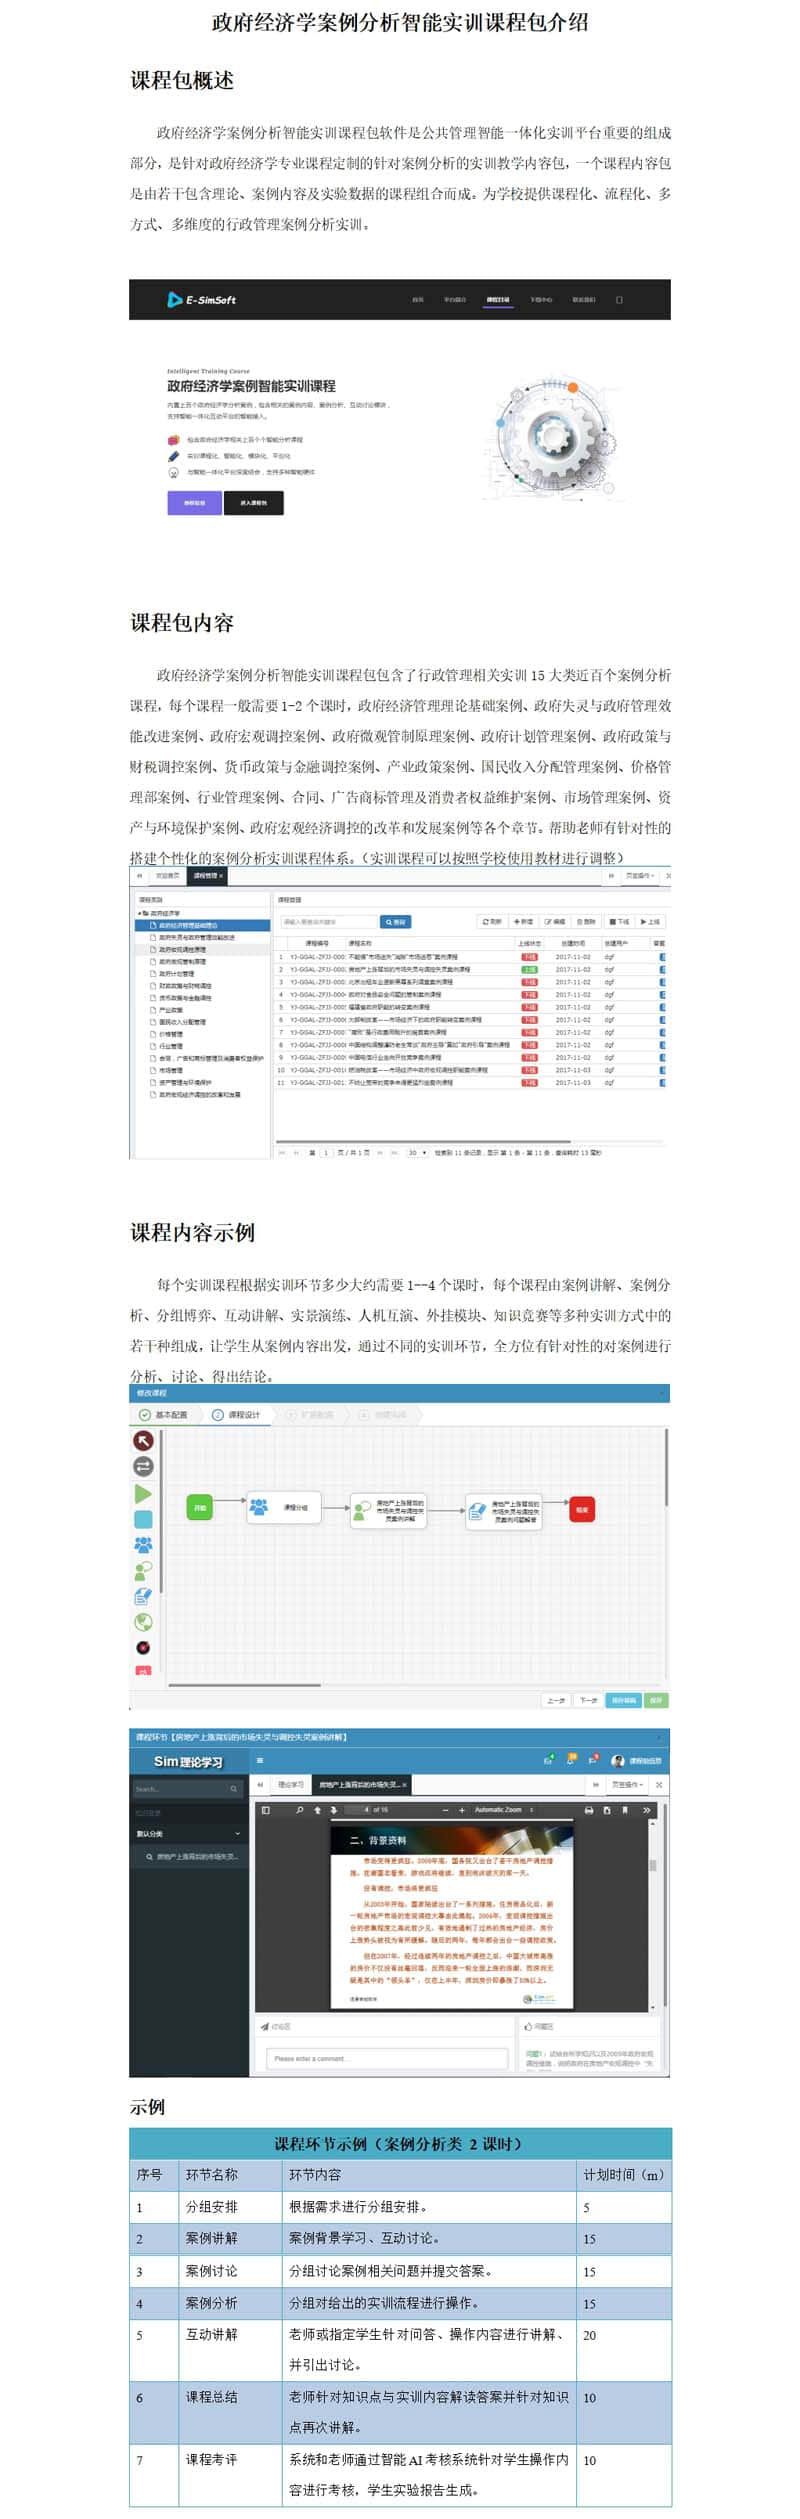
Task: Click the 刷新 refresh toolbar button
Action: (492, 921)
